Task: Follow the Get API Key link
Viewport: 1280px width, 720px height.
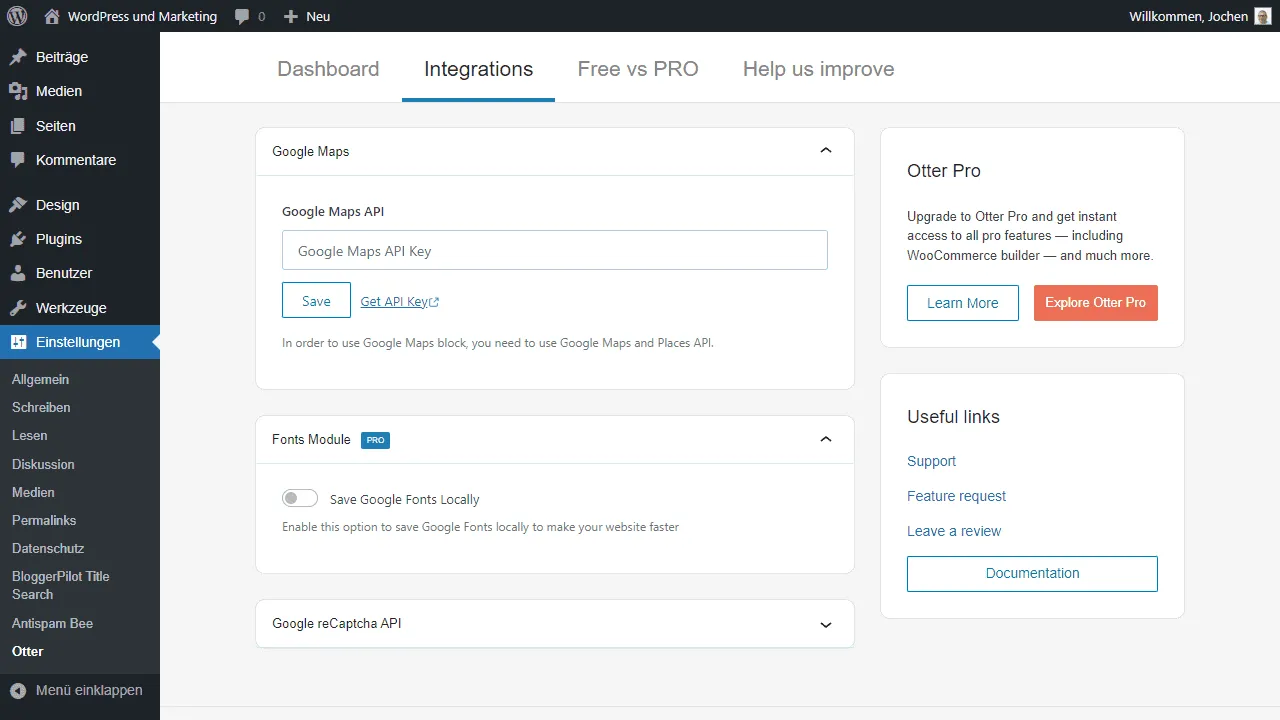Action: click(399, 302)
